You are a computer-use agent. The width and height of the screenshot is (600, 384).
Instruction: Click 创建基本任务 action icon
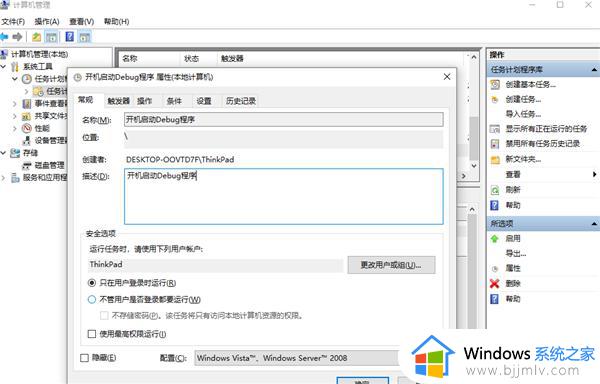[495, 85]
